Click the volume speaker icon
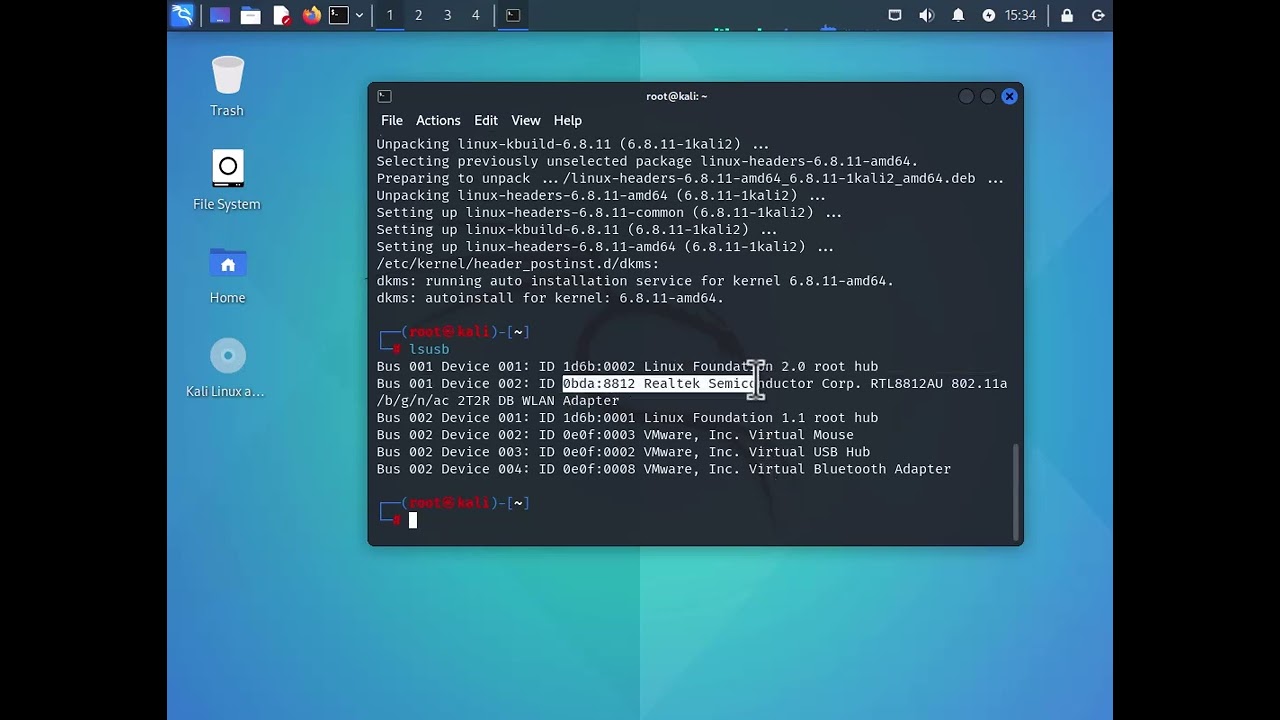This screenshot has width=1280, height=720. pyautogui.click(x=926, y=15)
